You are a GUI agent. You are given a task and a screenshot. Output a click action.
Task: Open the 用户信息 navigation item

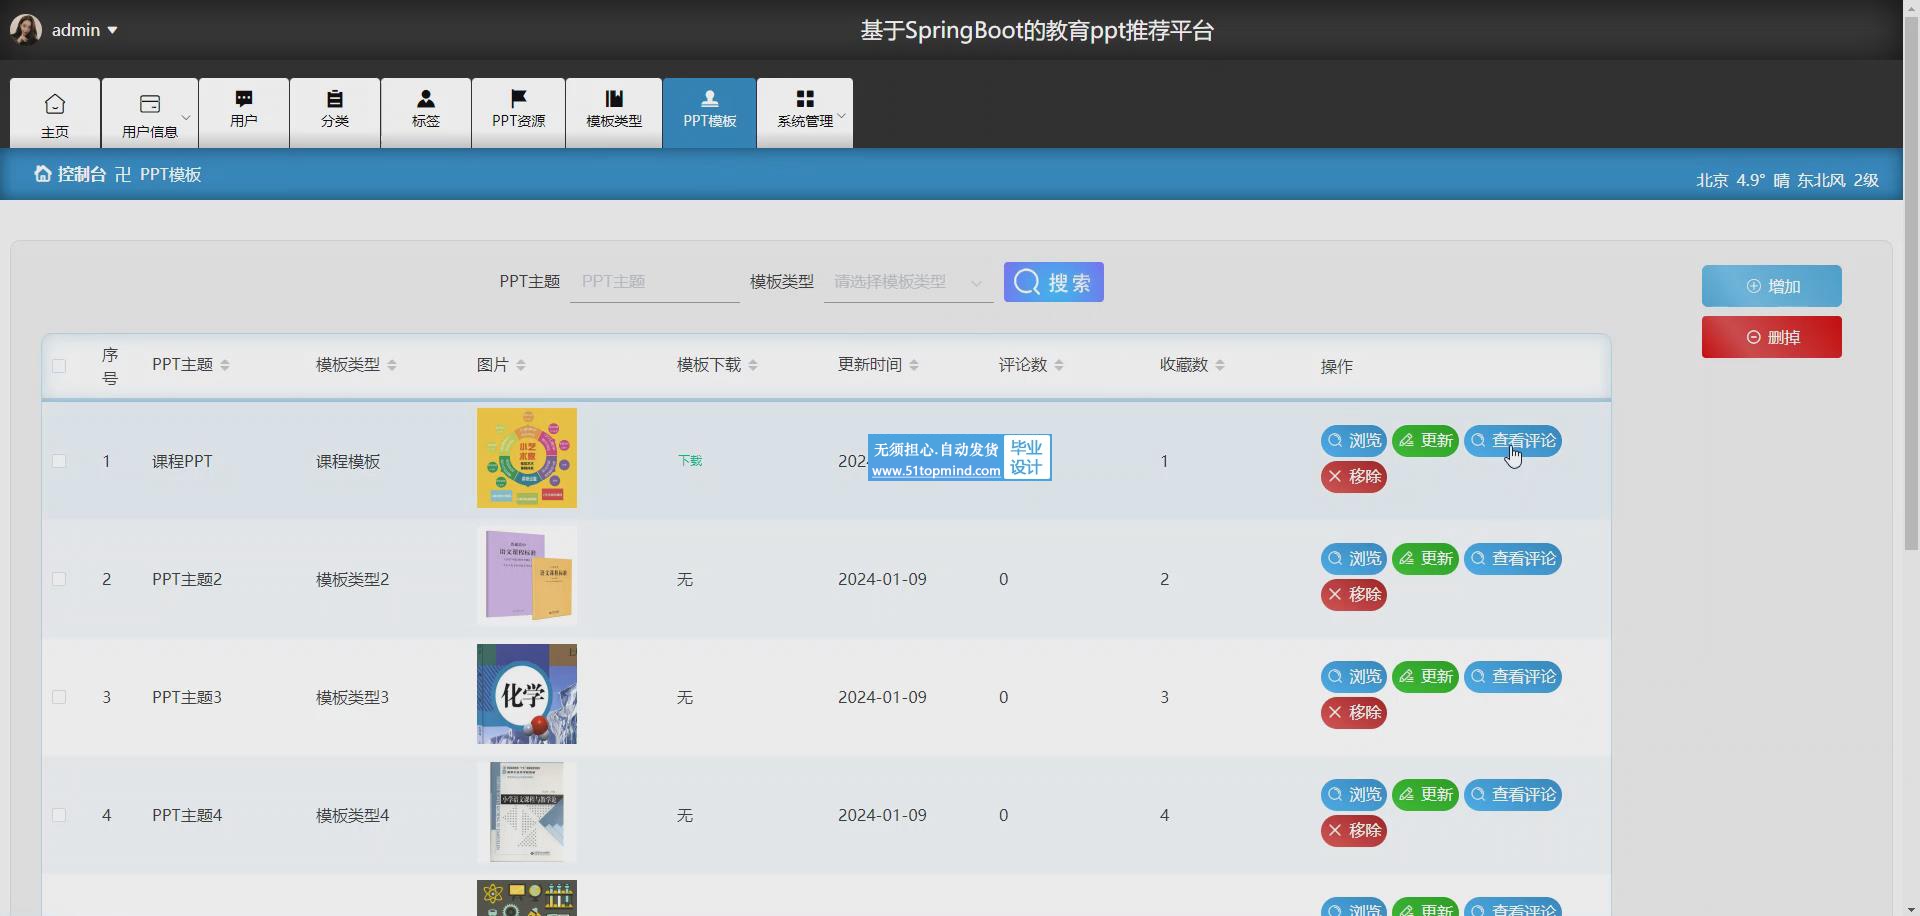pos(150,113)
